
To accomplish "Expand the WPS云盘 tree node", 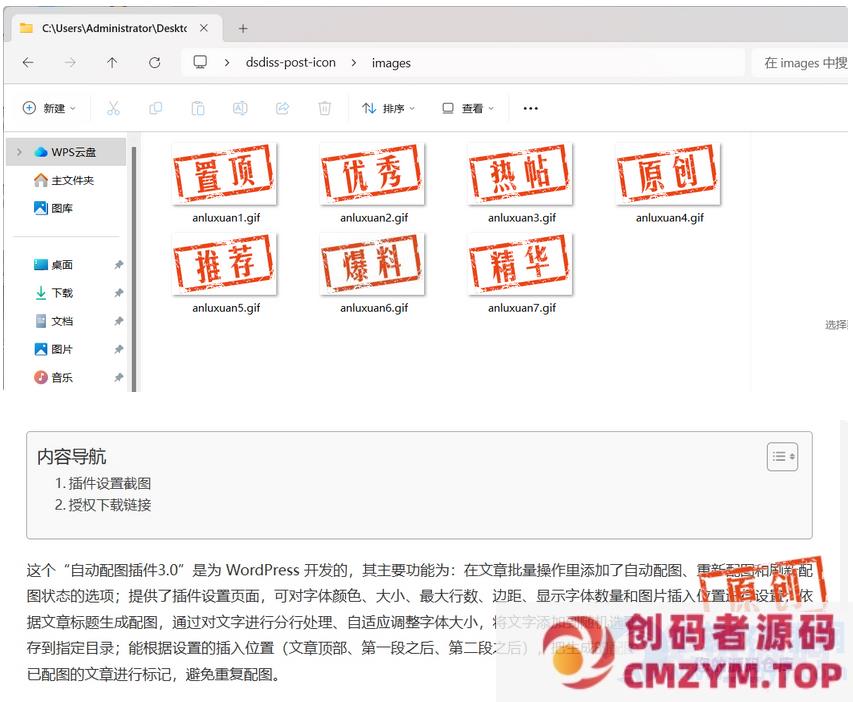I will [19, 152].
